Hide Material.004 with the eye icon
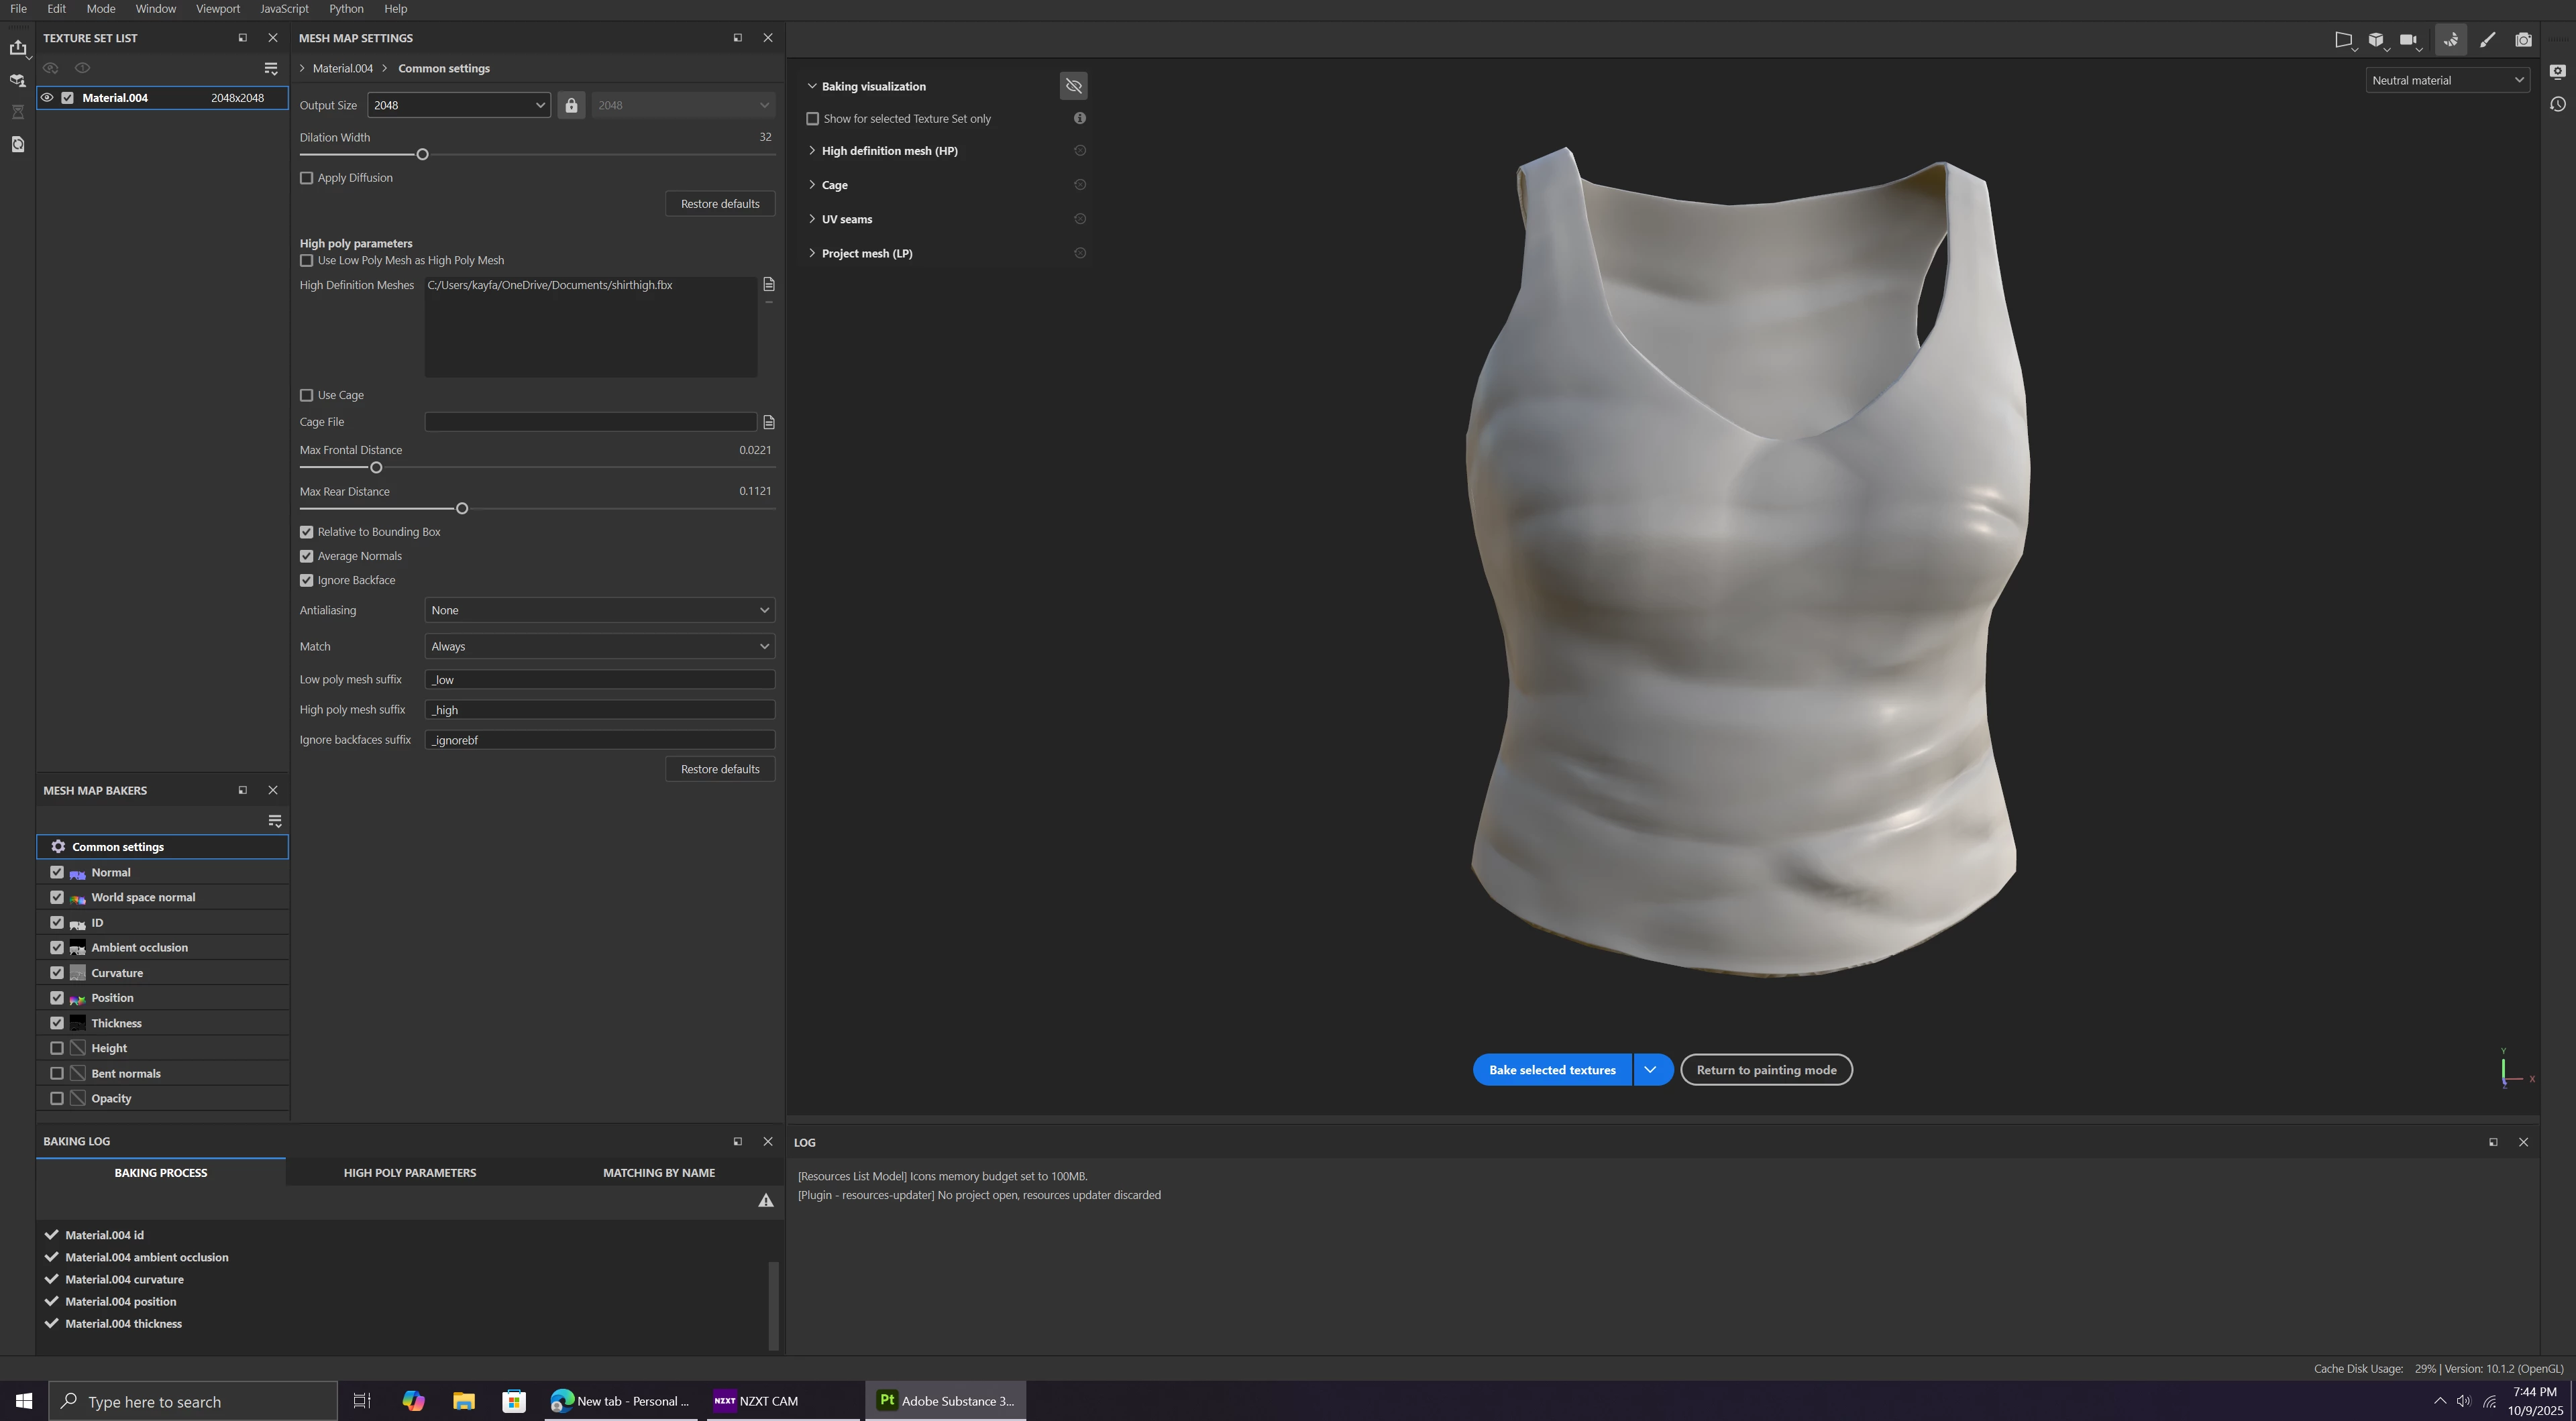 click(x=47, y=98)
